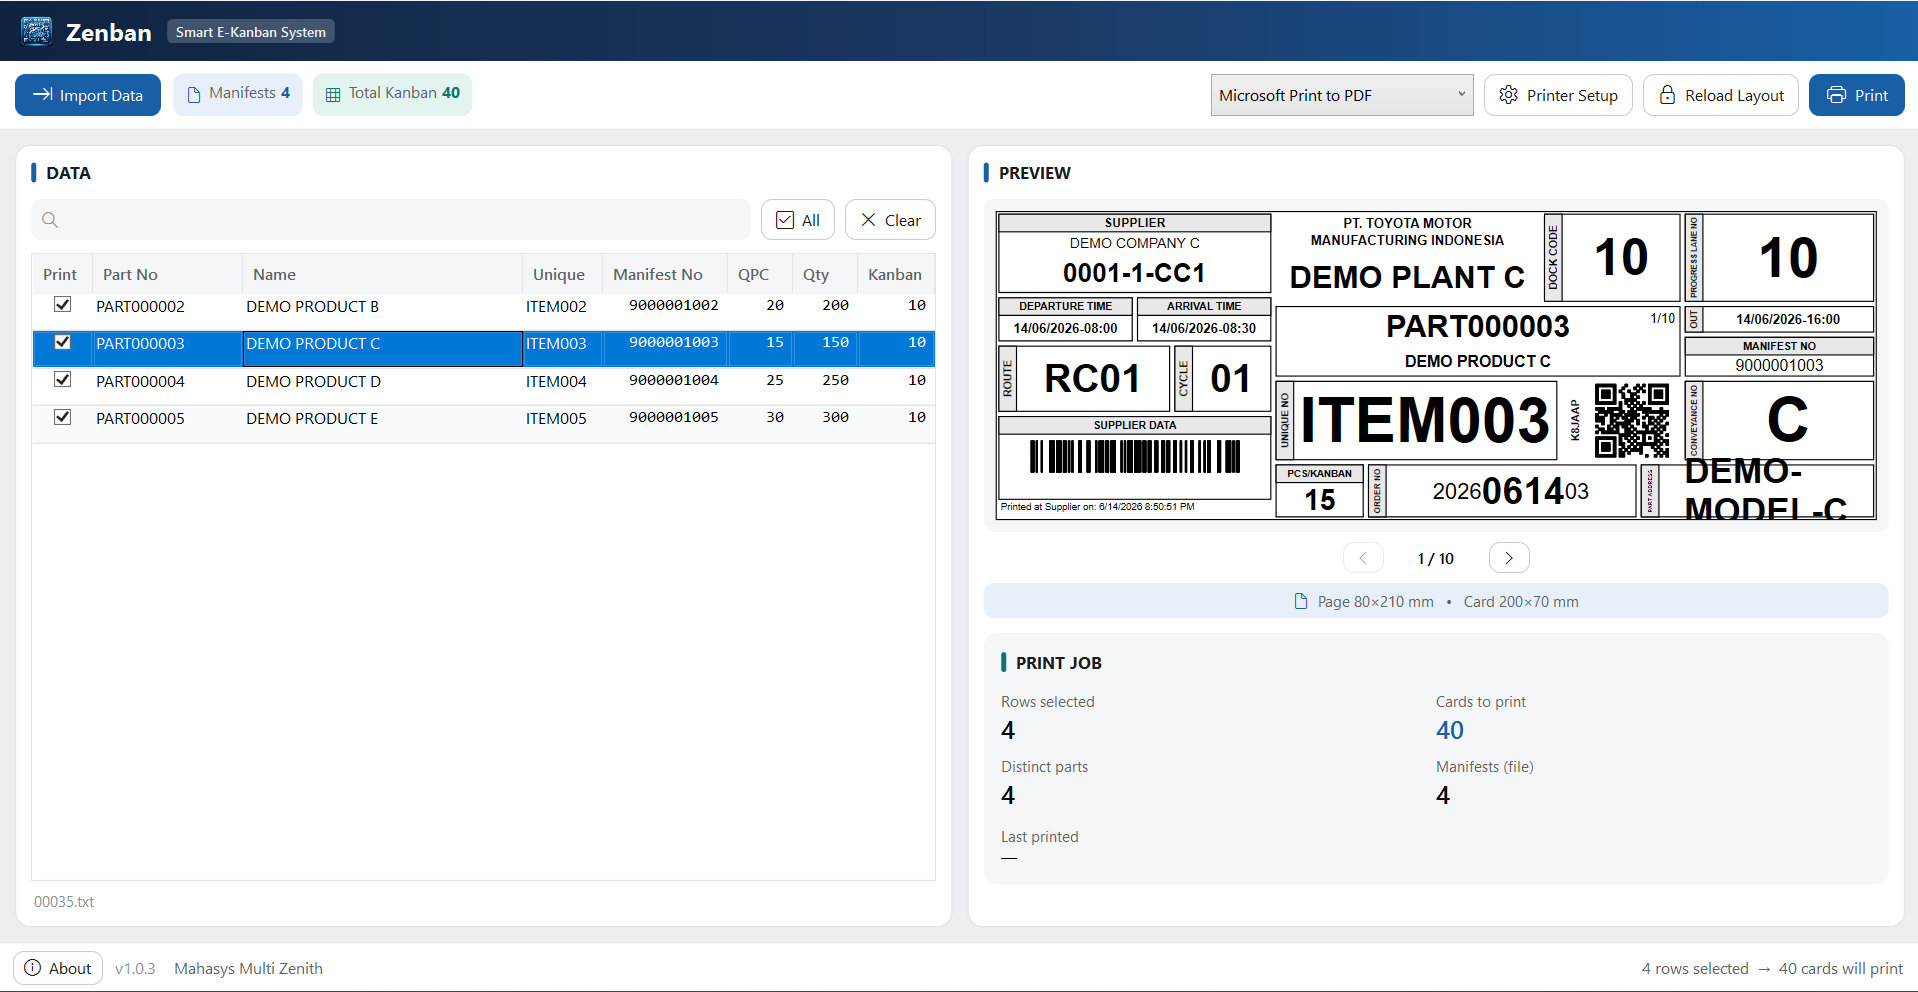Click Smart E-Kanban System badge
This screenshot has height=992, width=1918.
tap(251, 32)
